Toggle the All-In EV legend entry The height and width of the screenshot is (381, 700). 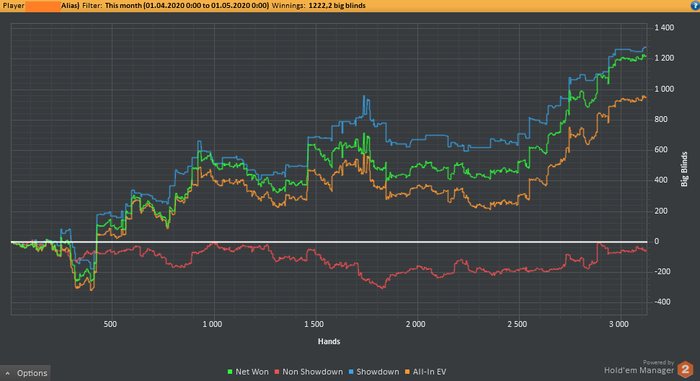coord(425,372)
